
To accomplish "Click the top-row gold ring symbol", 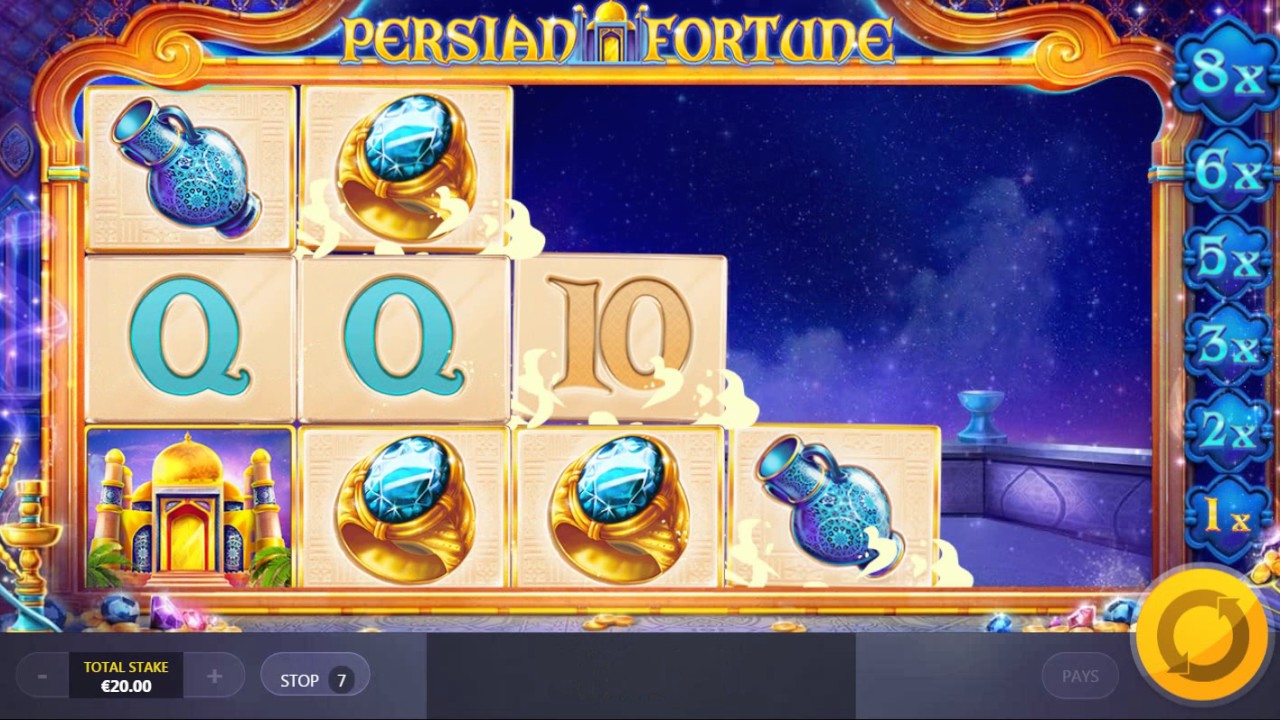I will tap(406, 168).
